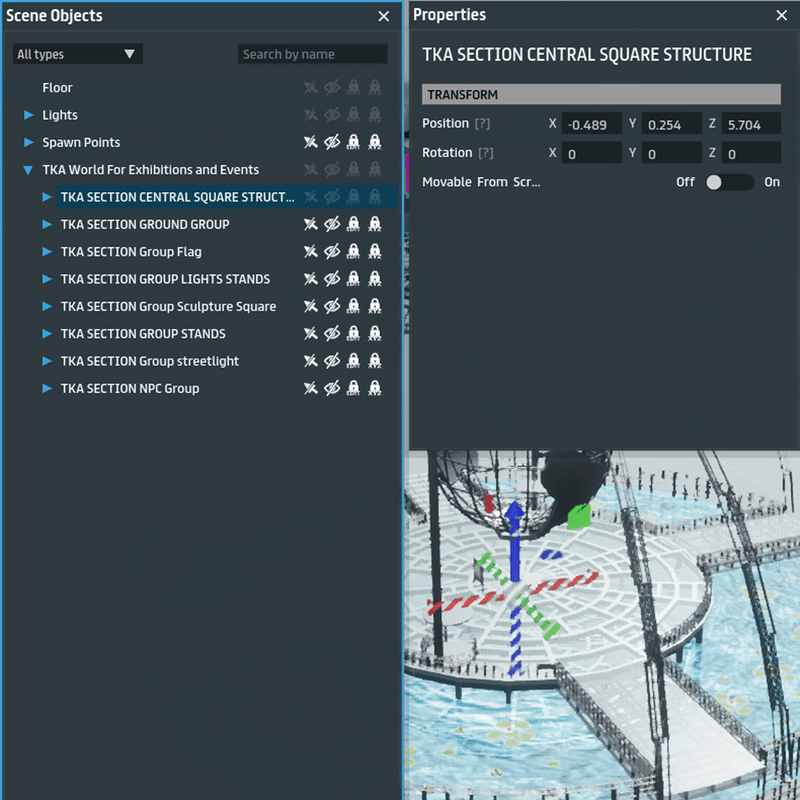800x800 pixels.
Task: Click the Search by name field
Action: (x=312, y=54)
